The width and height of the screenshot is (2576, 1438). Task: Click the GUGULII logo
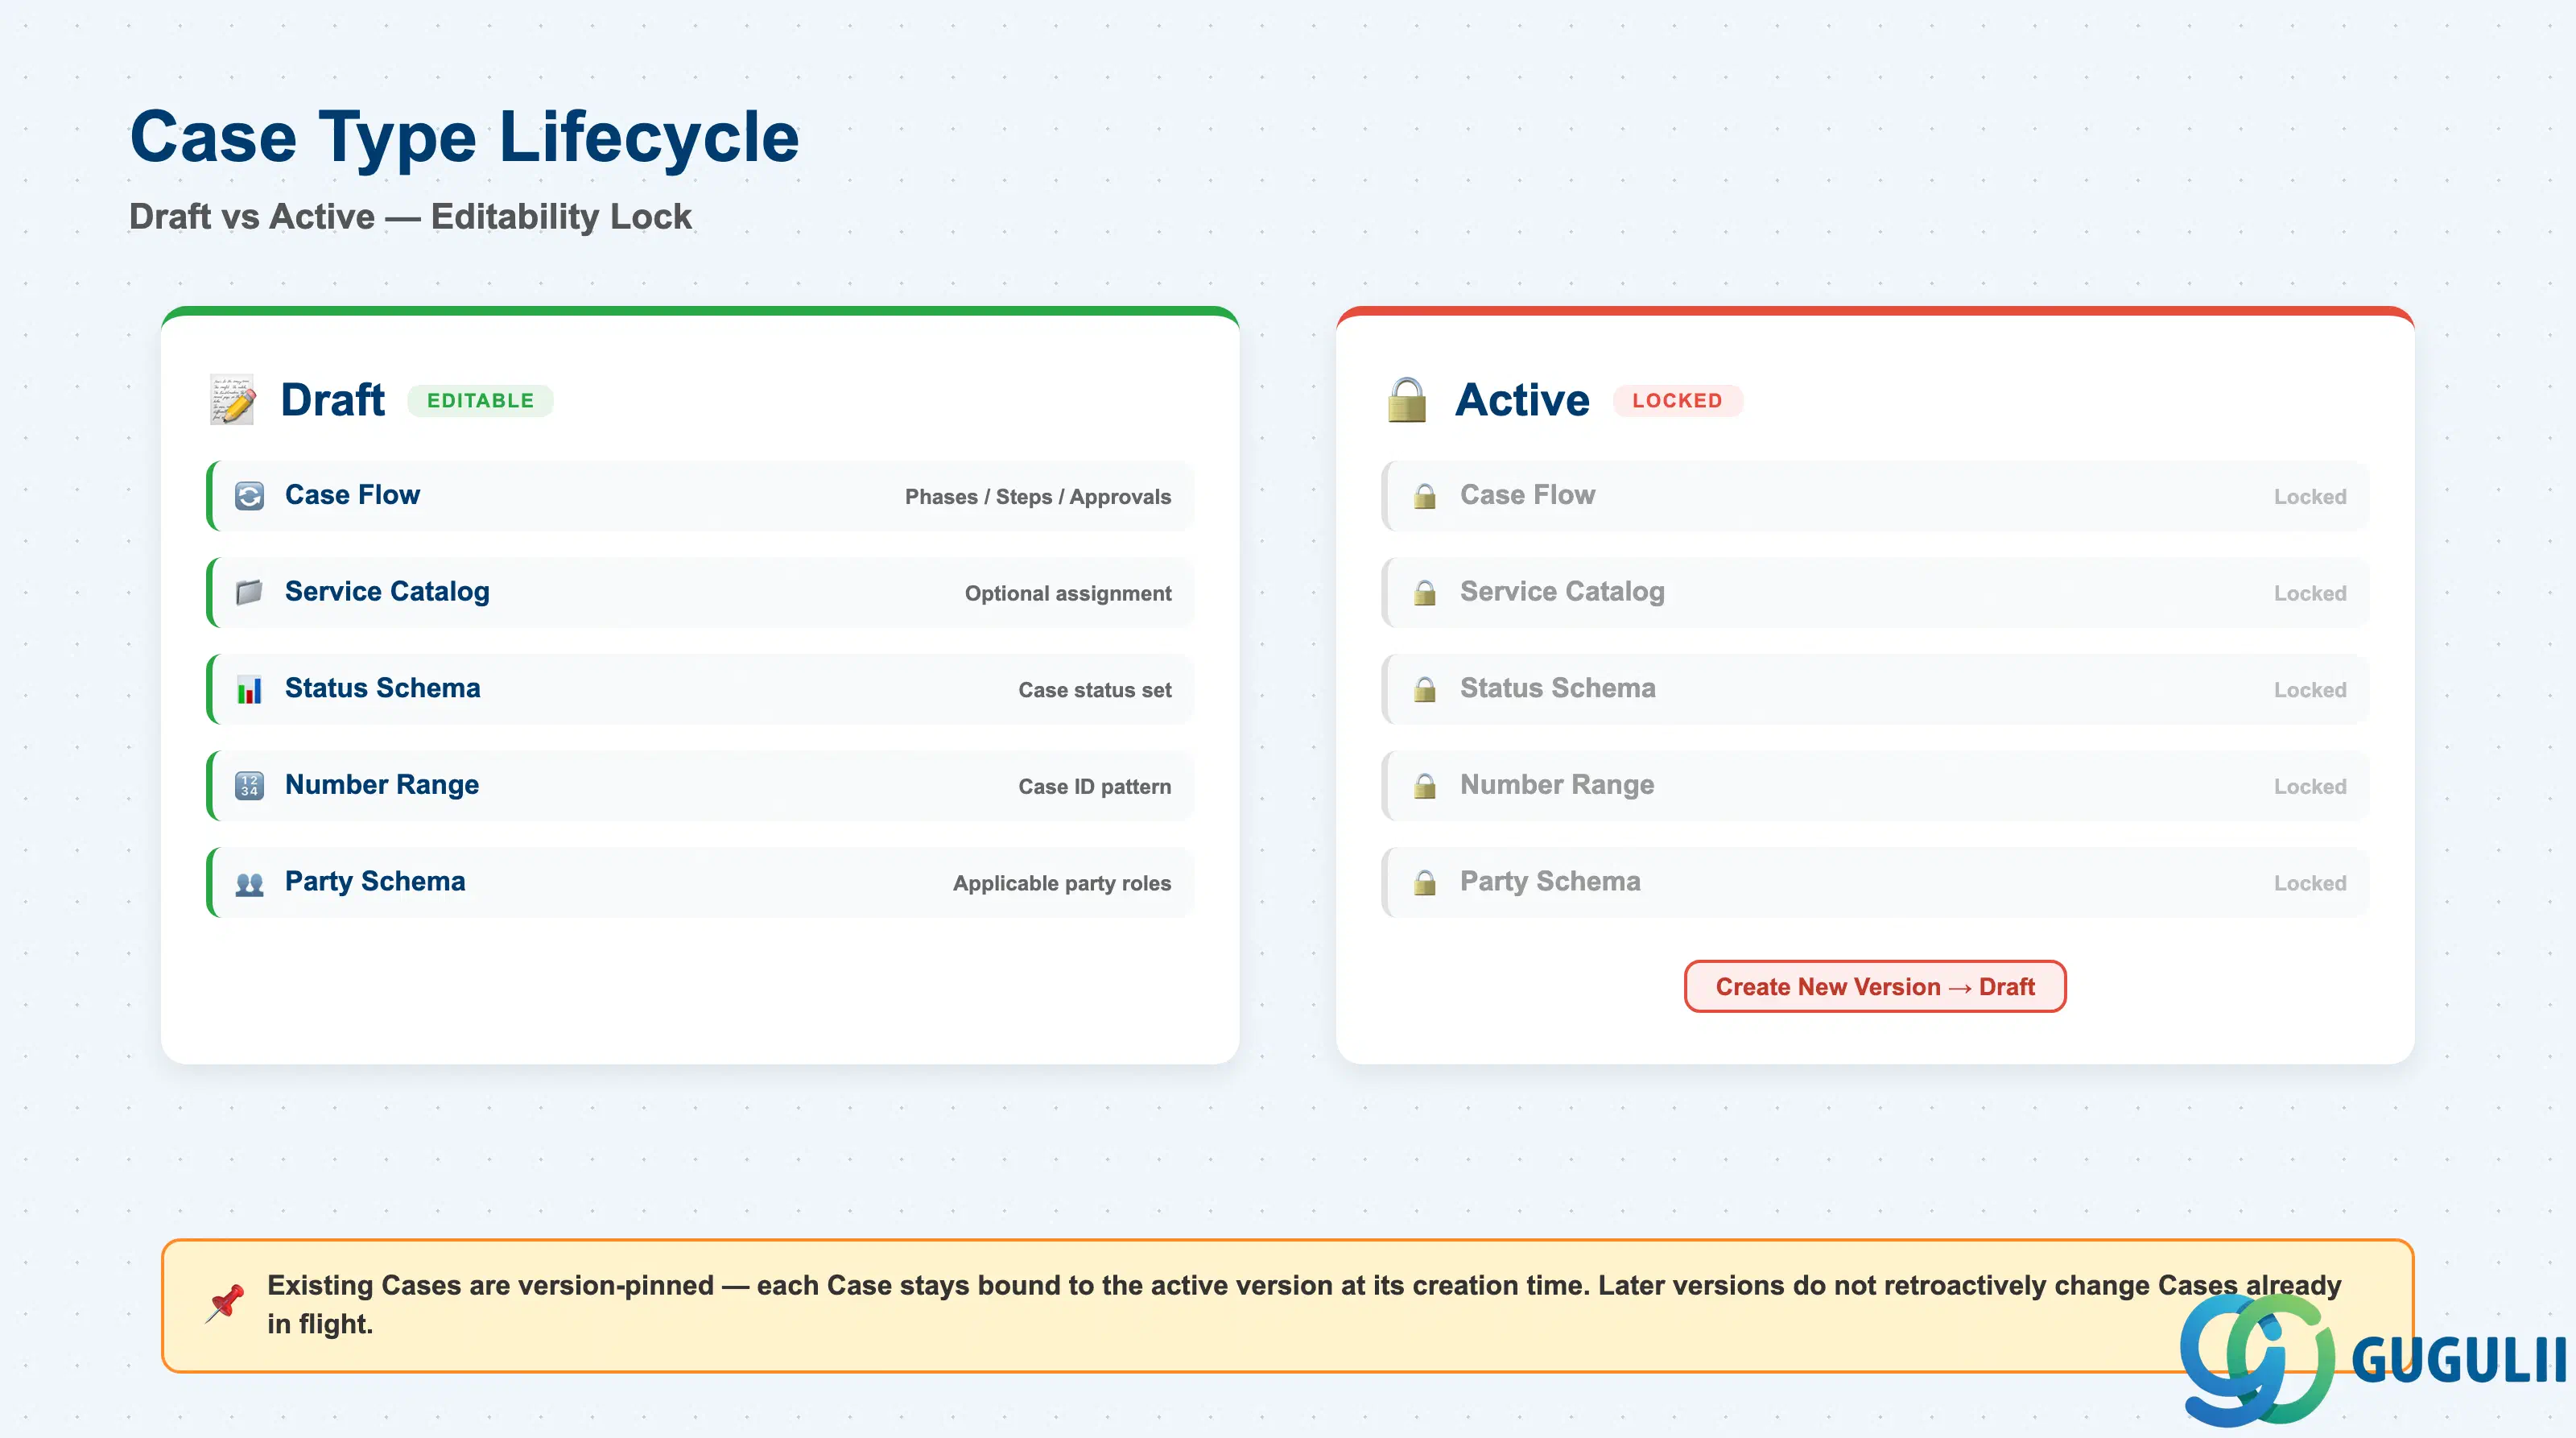[2372, 1360]
